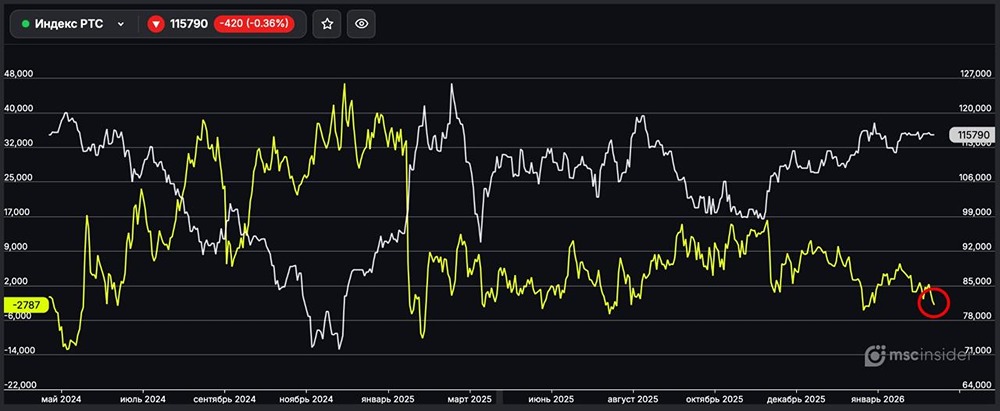
Task: Click the chevron next to Индекс РТС
Action: coord(121,24)
